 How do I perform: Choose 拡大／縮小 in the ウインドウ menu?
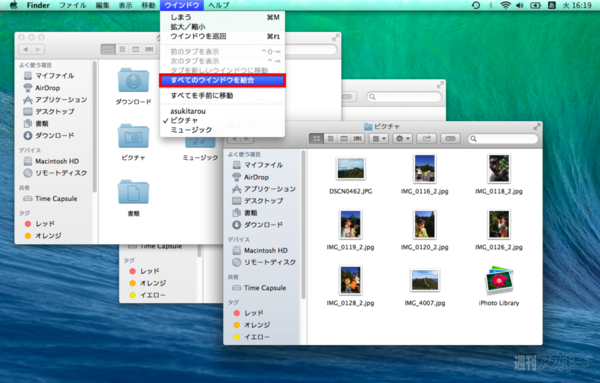222,27
